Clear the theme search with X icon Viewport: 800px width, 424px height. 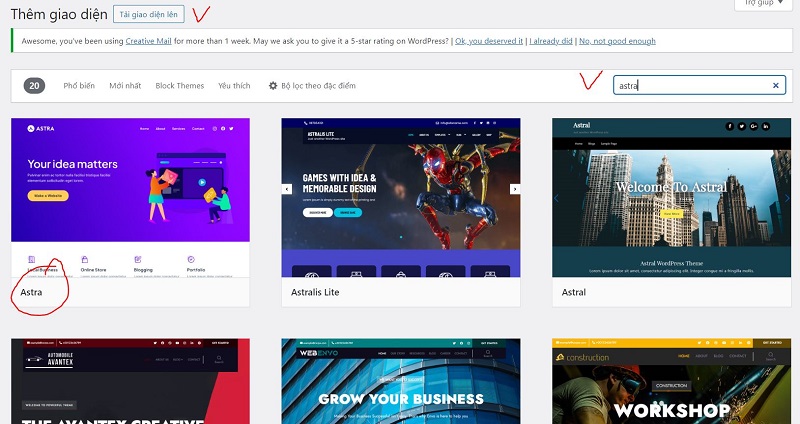tap(776, 86)
